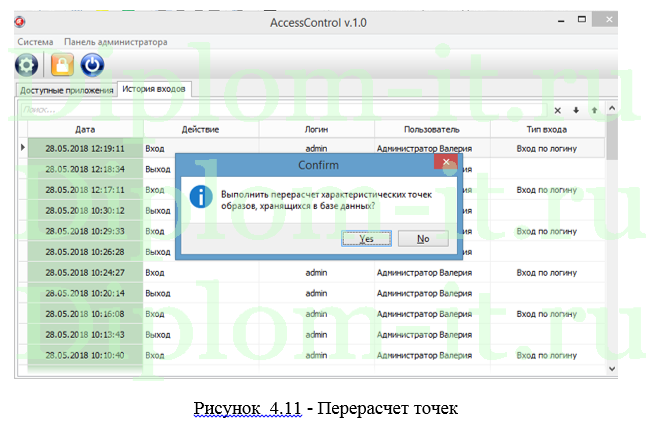Image resolution: width=646 pixels, height=426 pixels.
Task: Clear search with the X icon
Action: pos(557,110)
